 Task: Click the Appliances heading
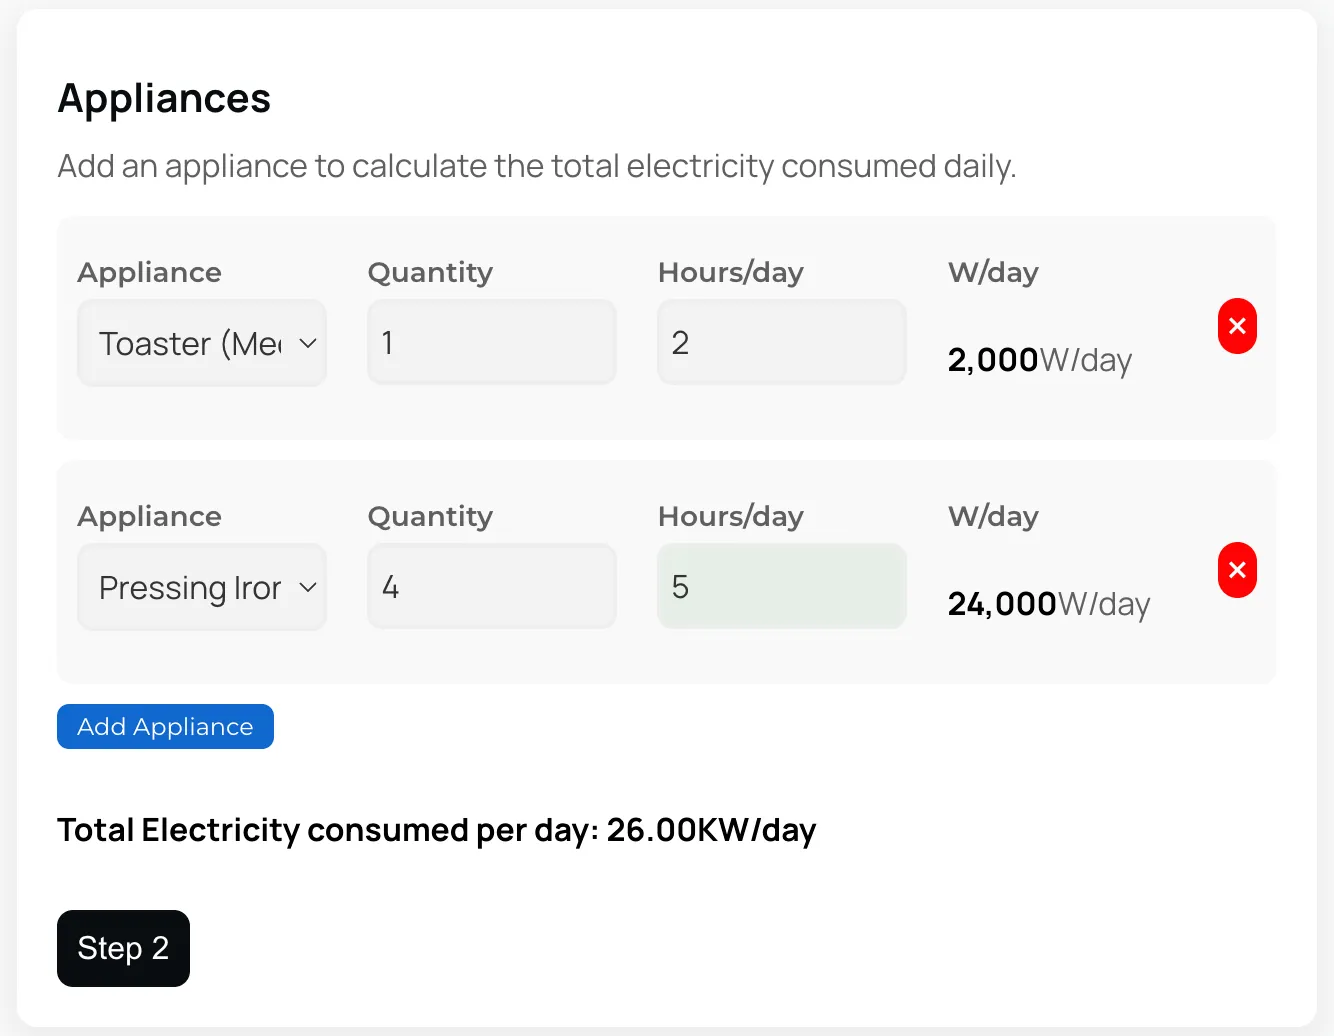164,99
